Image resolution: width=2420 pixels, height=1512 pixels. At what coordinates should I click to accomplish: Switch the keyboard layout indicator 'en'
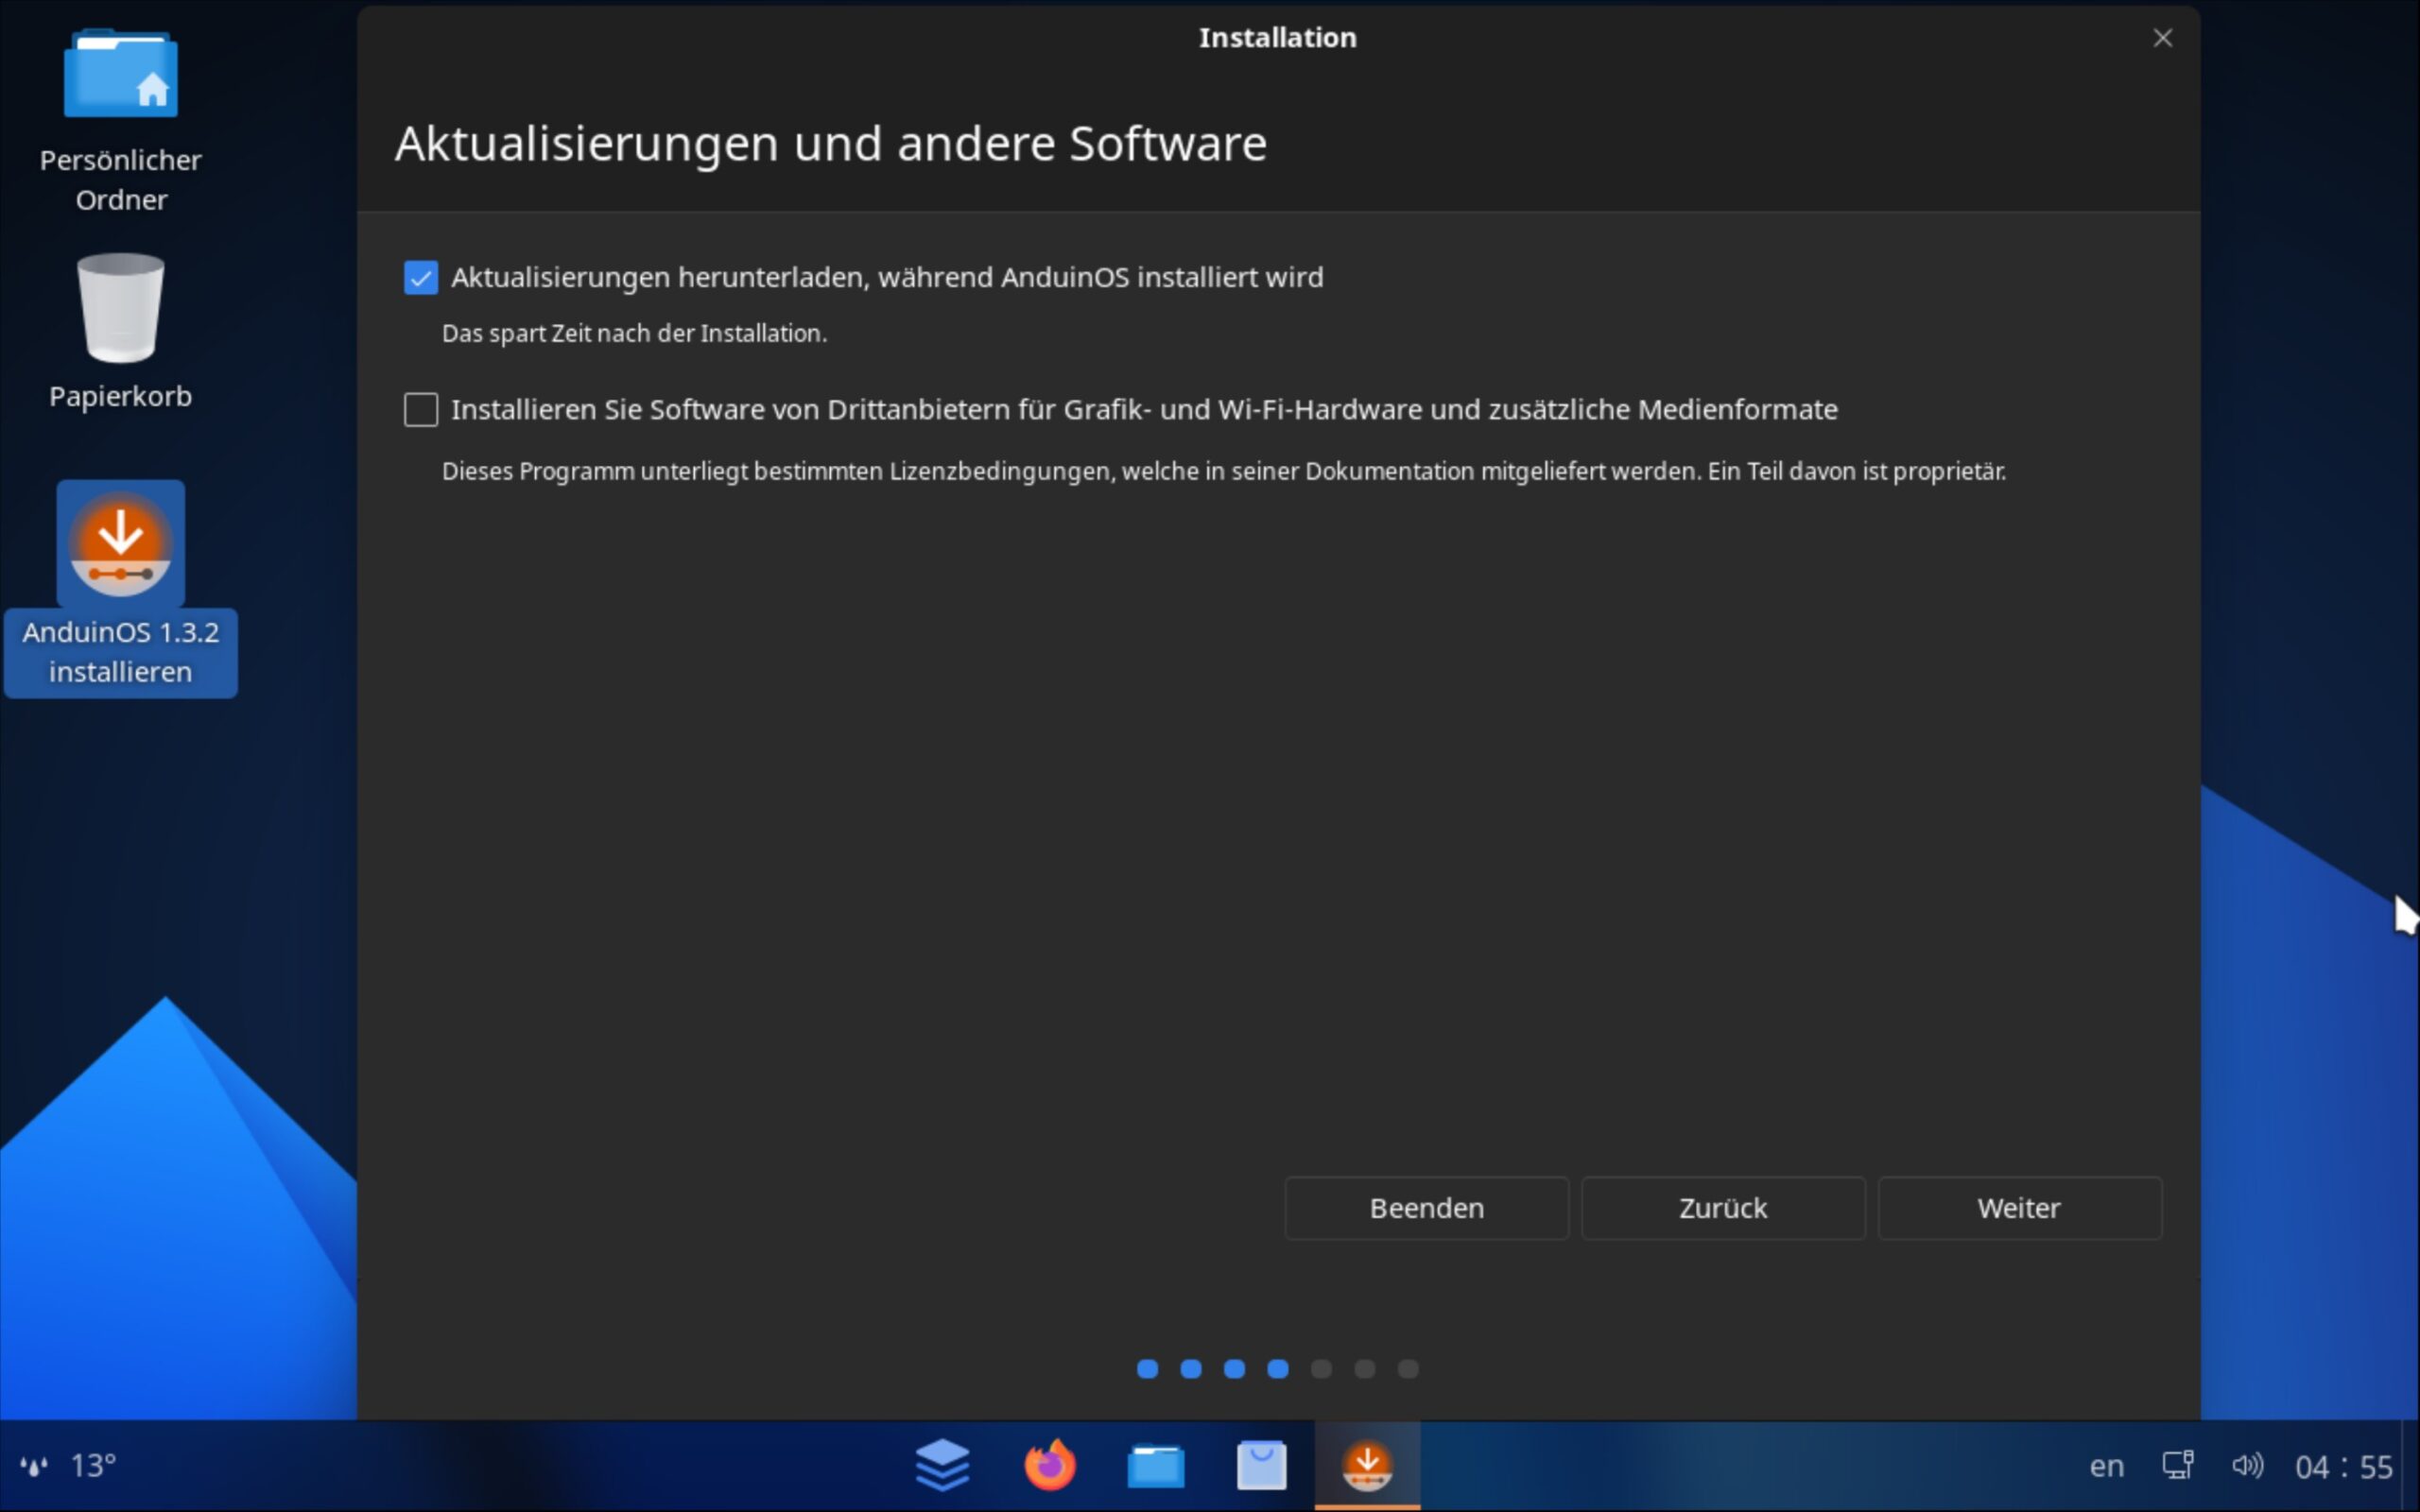point(2106,1466)
